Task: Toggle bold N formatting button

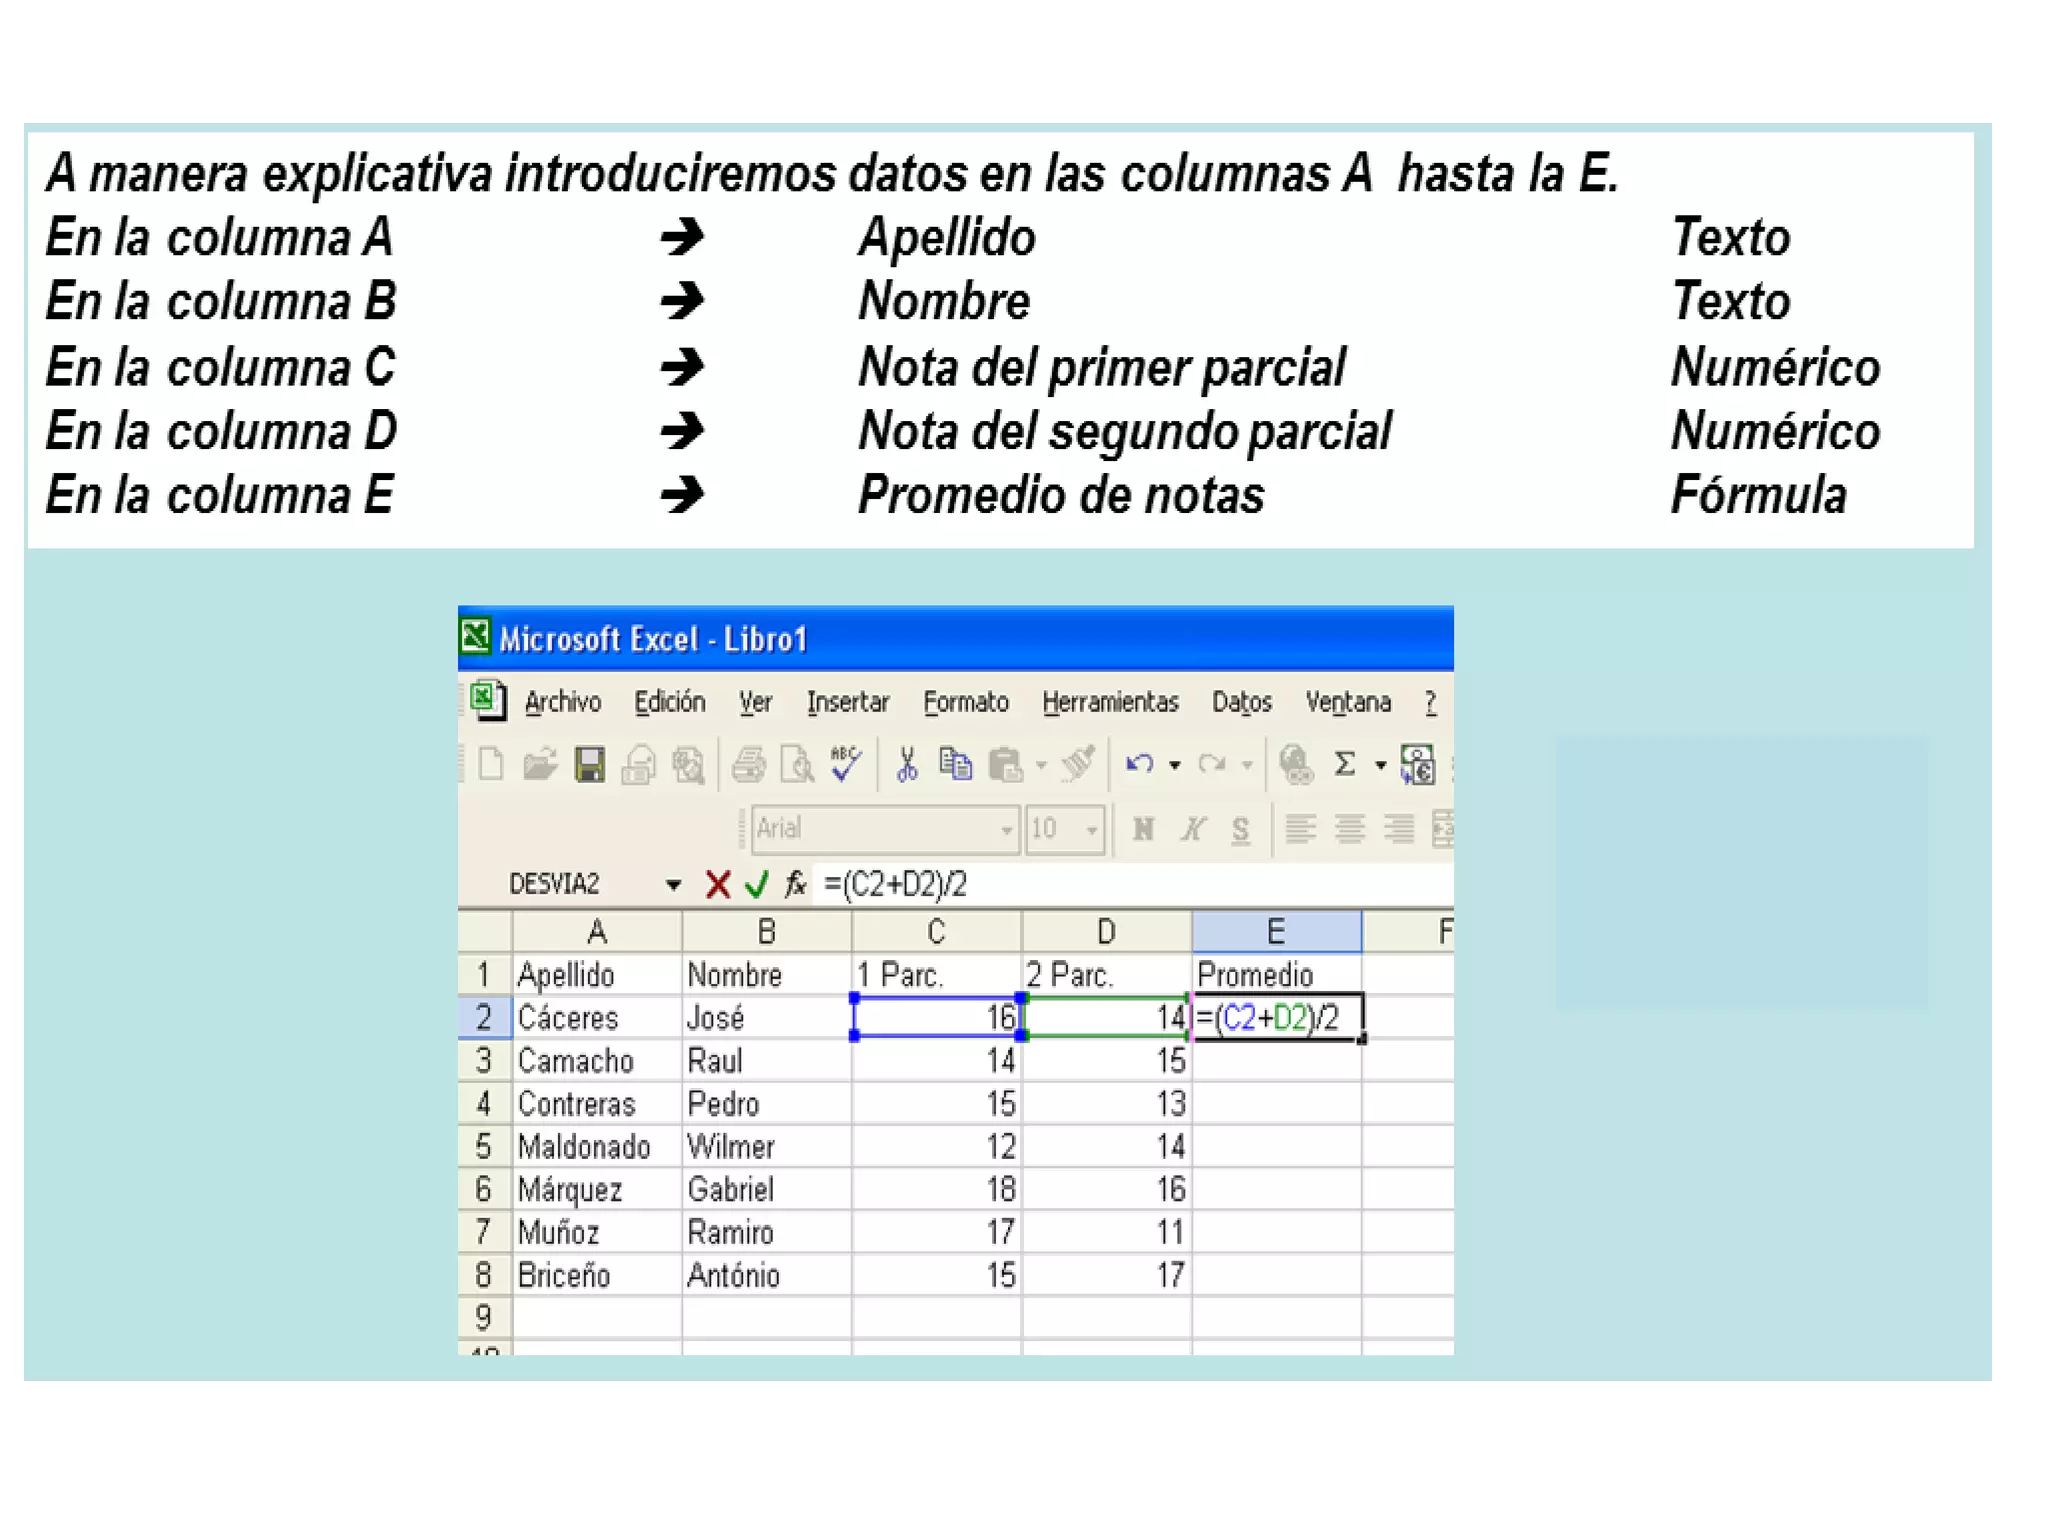Action: [x=1143, y=829]
